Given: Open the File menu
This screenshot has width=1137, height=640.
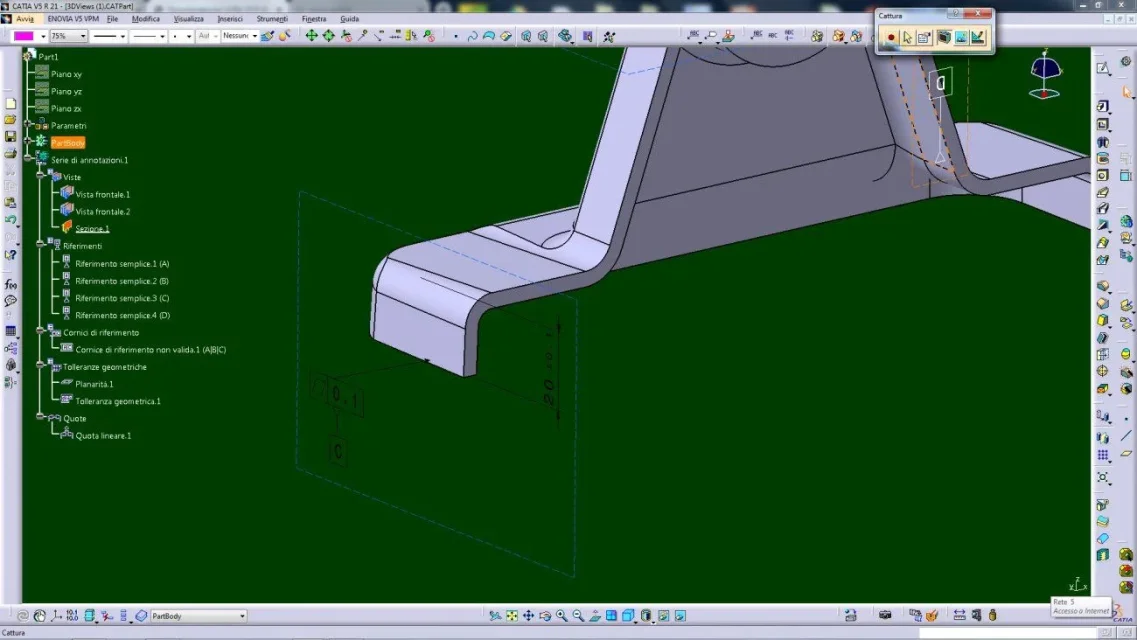Looking at the screenshot, I should [x=112, y=19].
